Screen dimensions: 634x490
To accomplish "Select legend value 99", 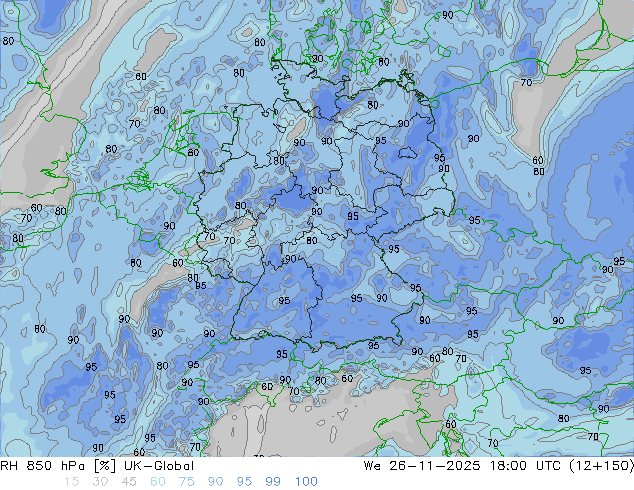I will click(x=273, y=482).
